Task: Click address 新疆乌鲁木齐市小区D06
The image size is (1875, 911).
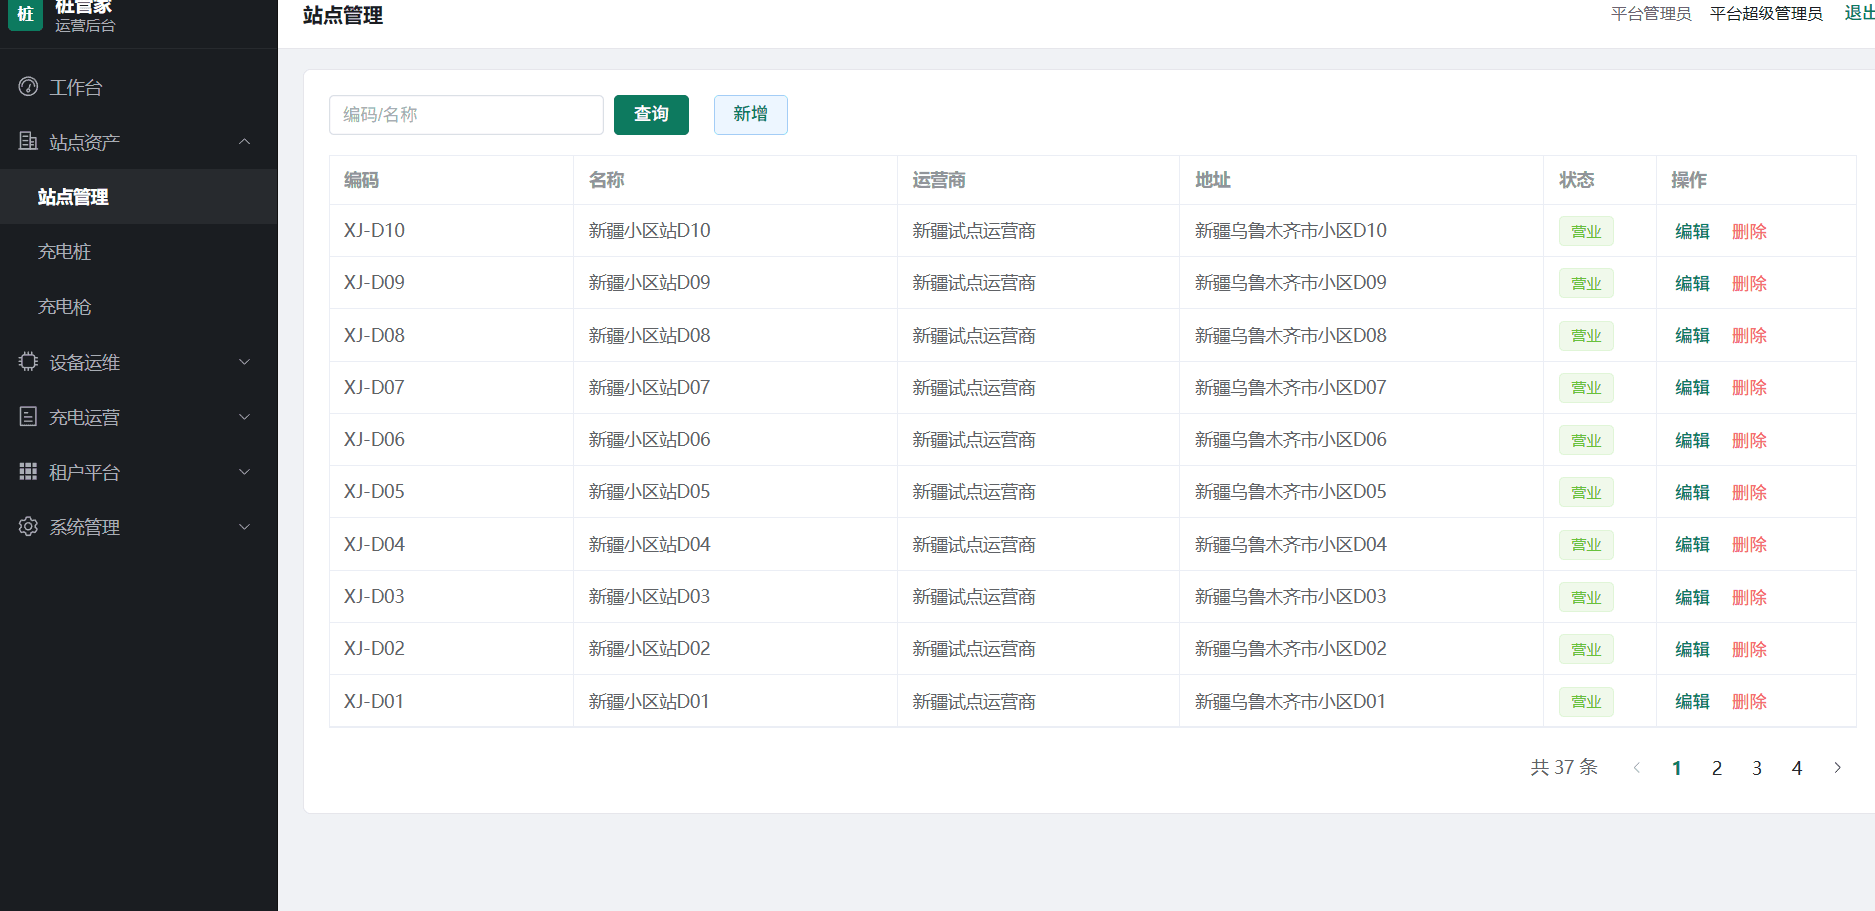Action: pyautogui.click(x=1290, y=439)
